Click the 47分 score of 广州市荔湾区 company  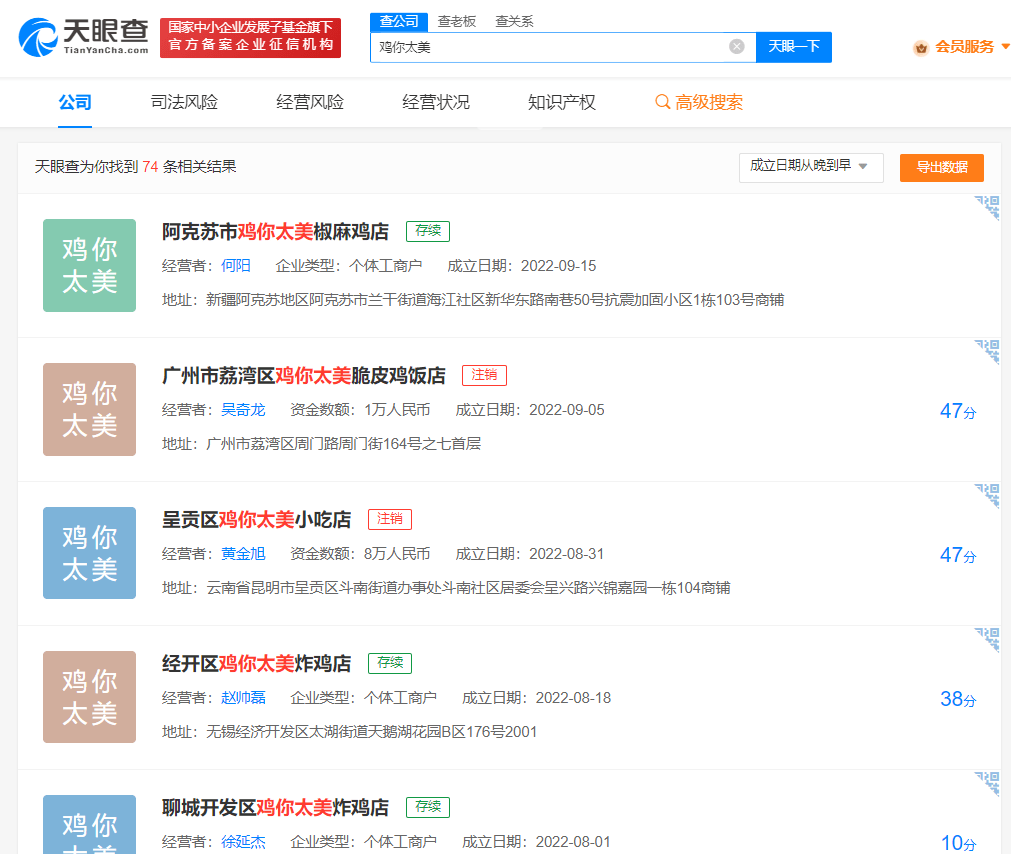pyautogui.click(x=958, y=411)
